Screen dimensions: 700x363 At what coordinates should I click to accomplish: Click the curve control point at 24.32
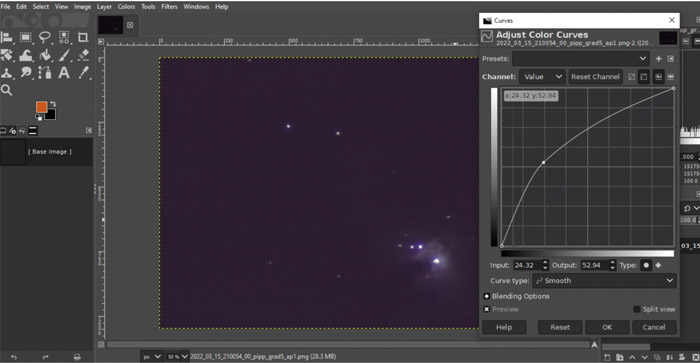pos(543,163)
